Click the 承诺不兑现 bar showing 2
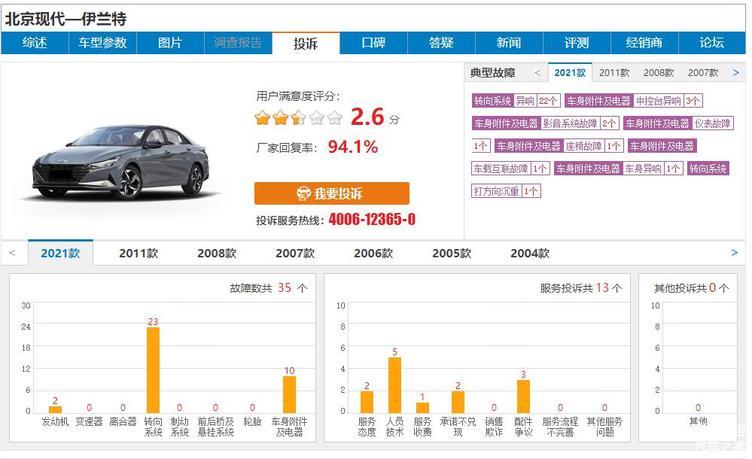The image size is (752, 459). tap(458, 402)
